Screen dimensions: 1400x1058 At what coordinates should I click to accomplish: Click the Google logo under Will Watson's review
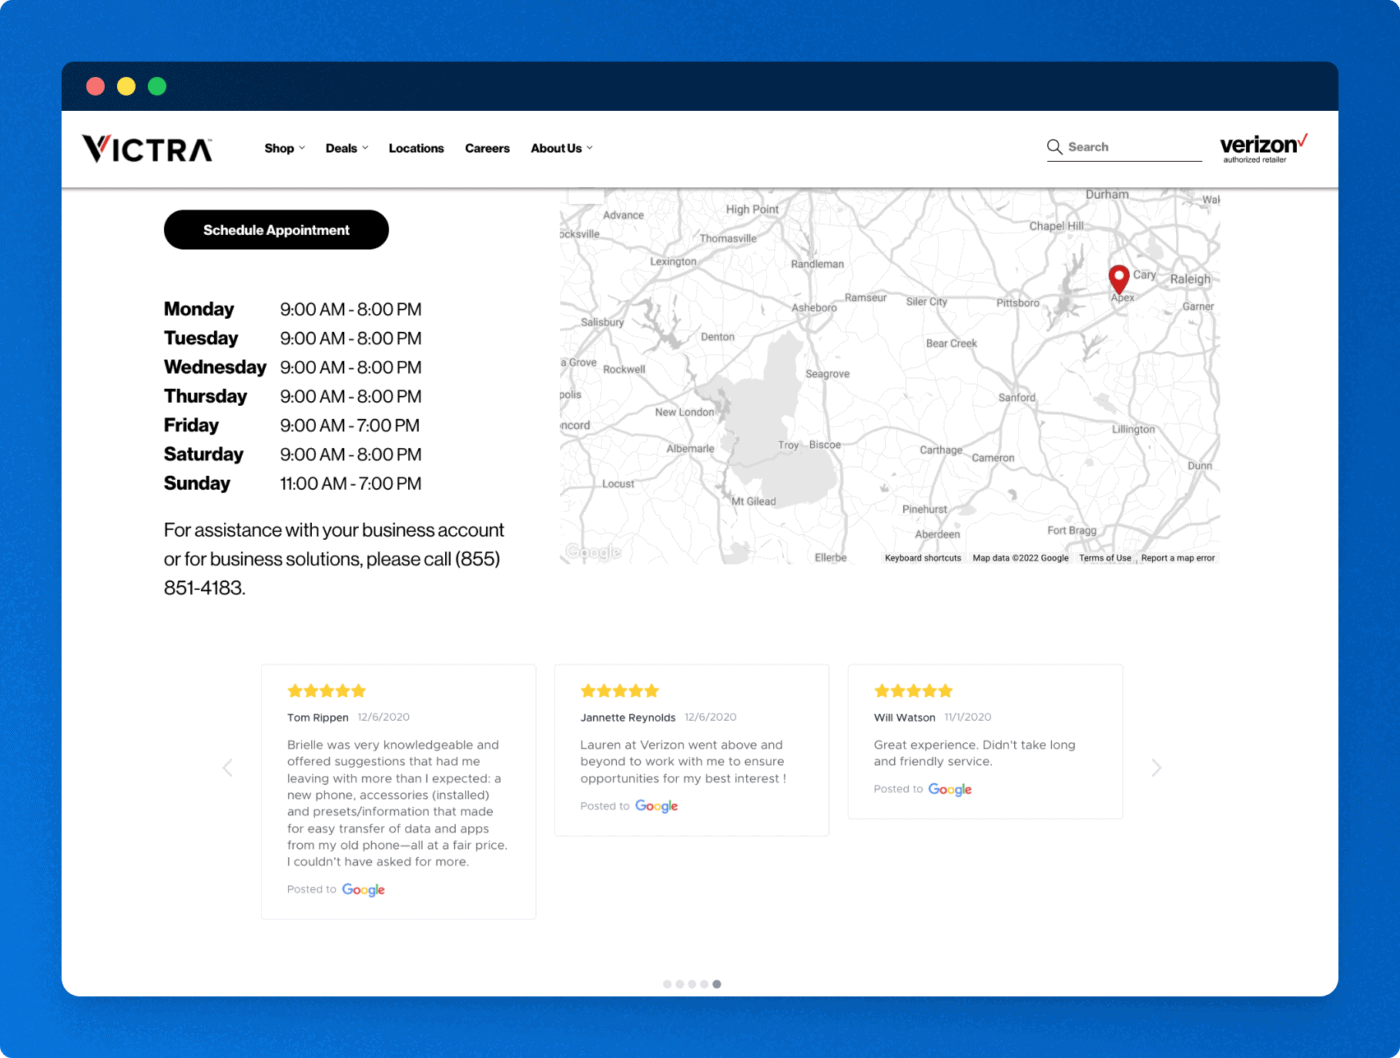(950, 789)
